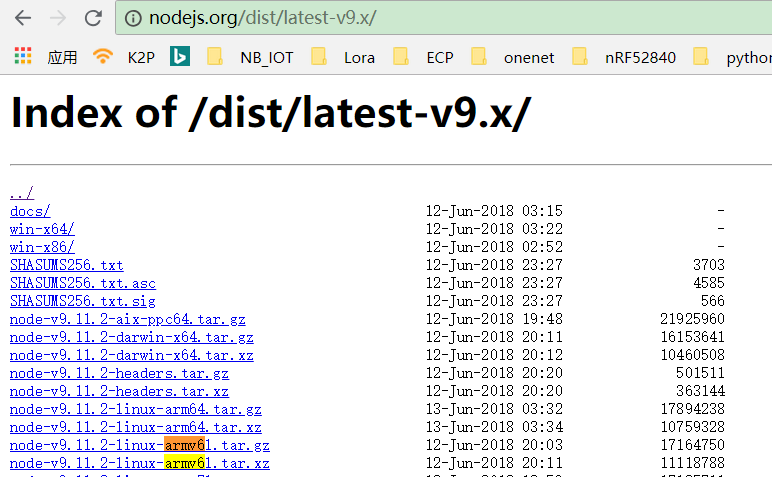The width and height of the screenshot is (772, 477).
Task: Click the 12-Jun-2018 03:22 date of win-x64/
Action: pos(494,229)
